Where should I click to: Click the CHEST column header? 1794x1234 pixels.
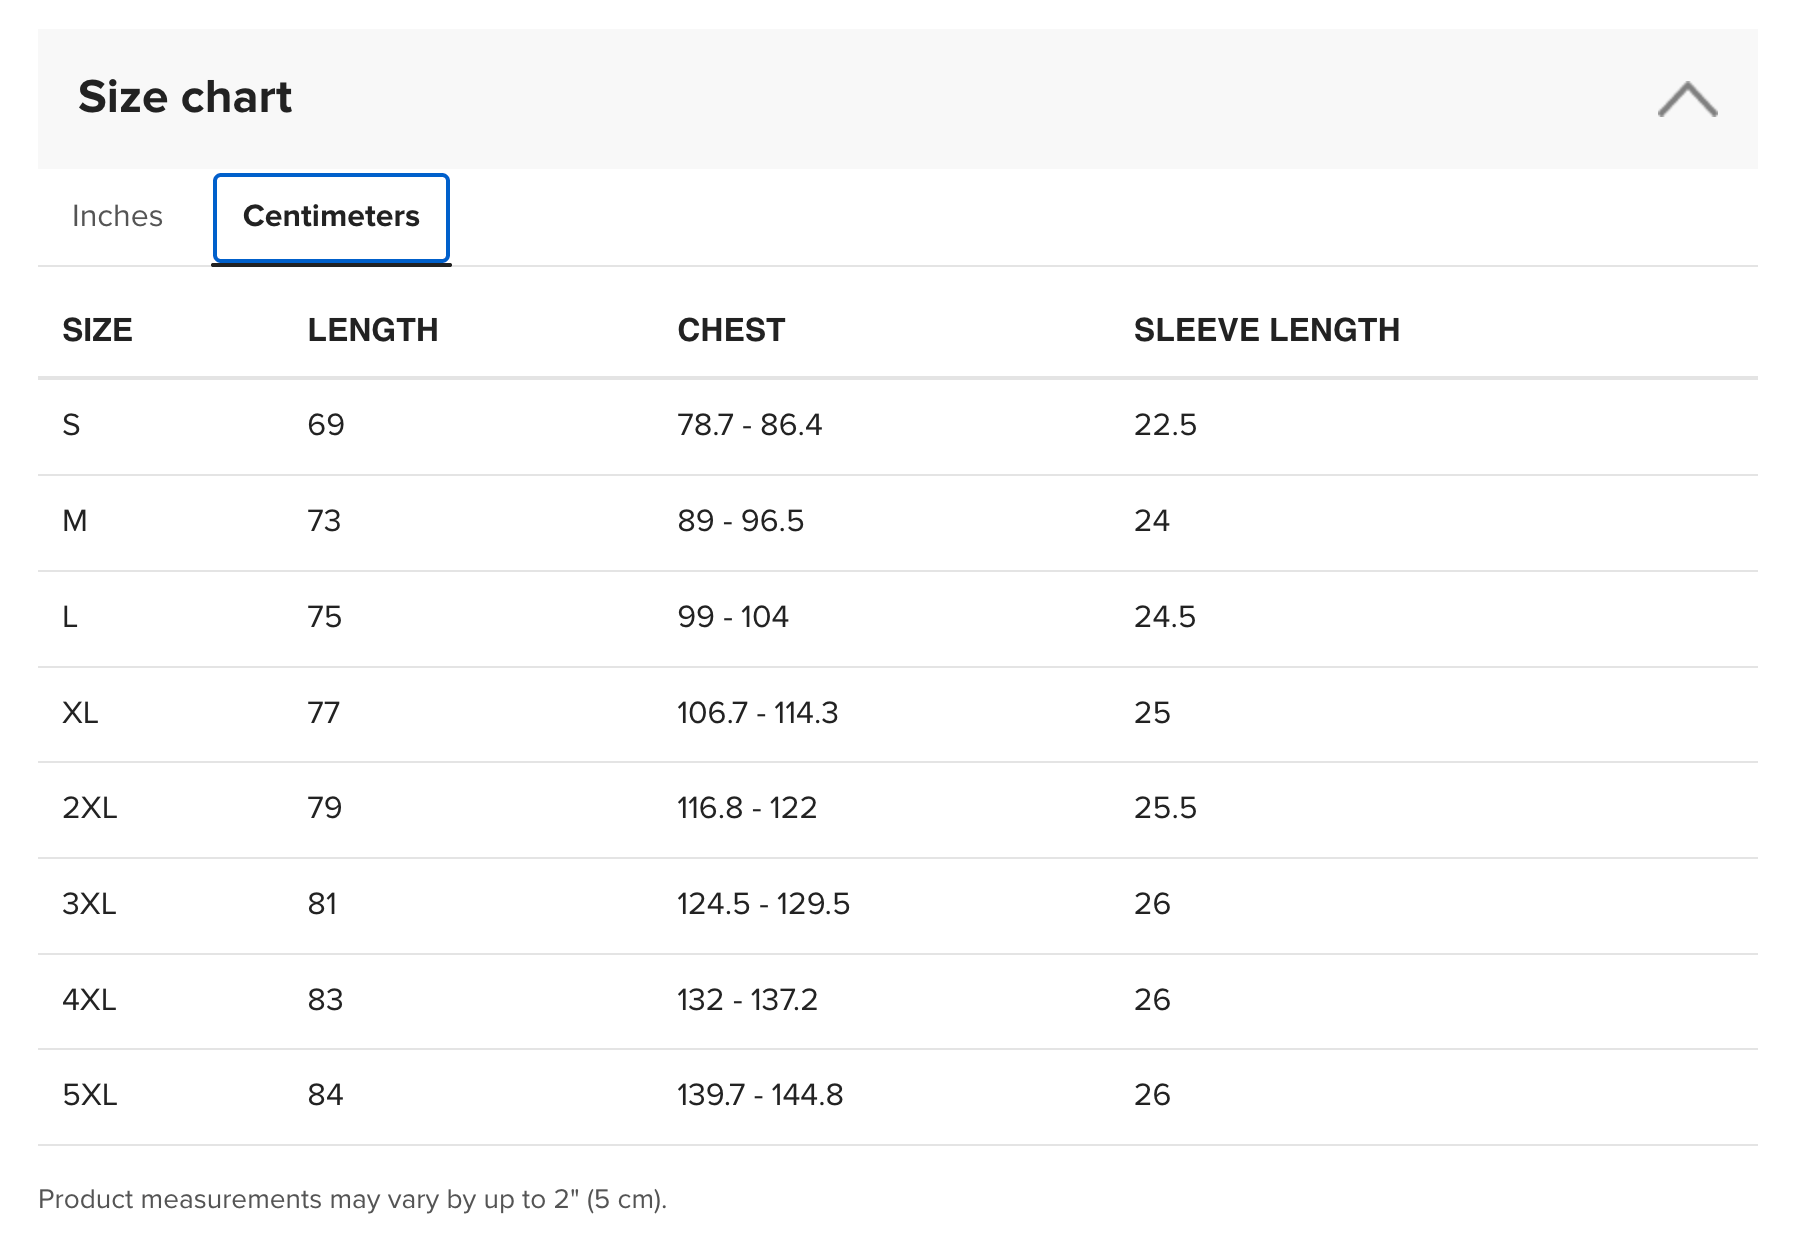[731, 330]
